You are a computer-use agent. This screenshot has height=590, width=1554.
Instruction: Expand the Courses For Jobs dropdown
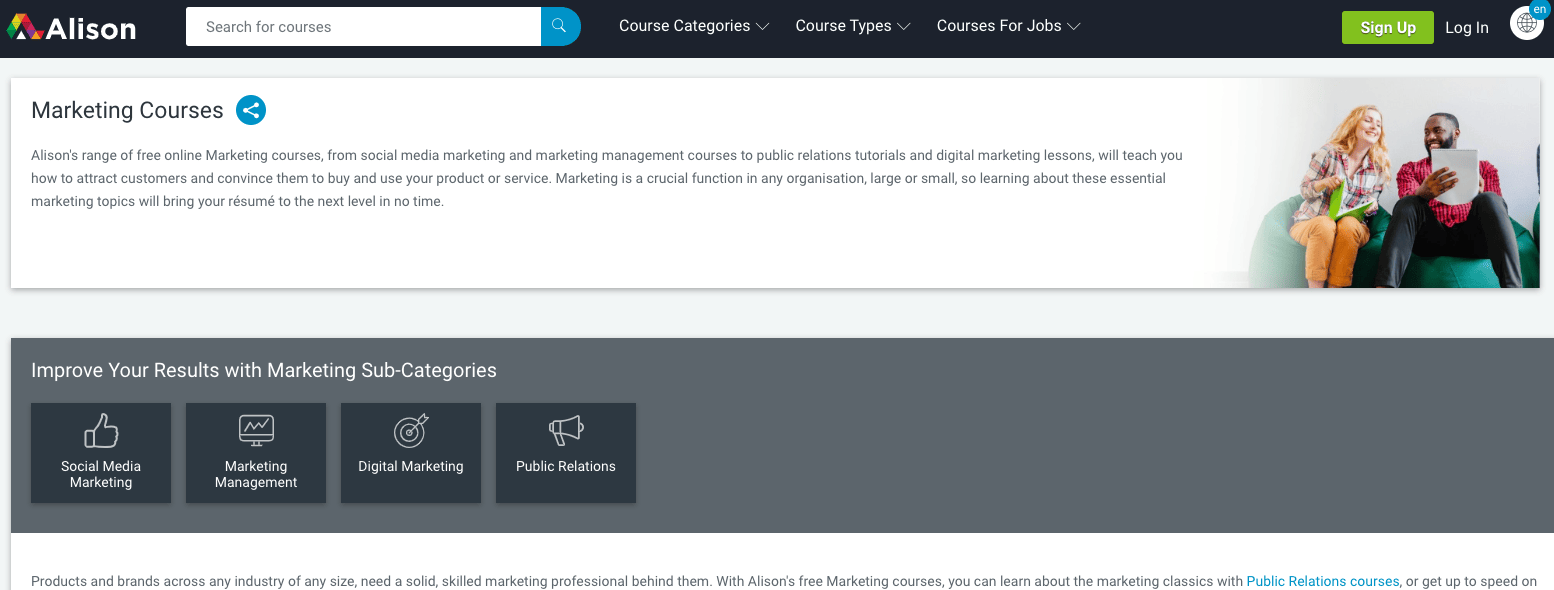tap(1008, 27)
